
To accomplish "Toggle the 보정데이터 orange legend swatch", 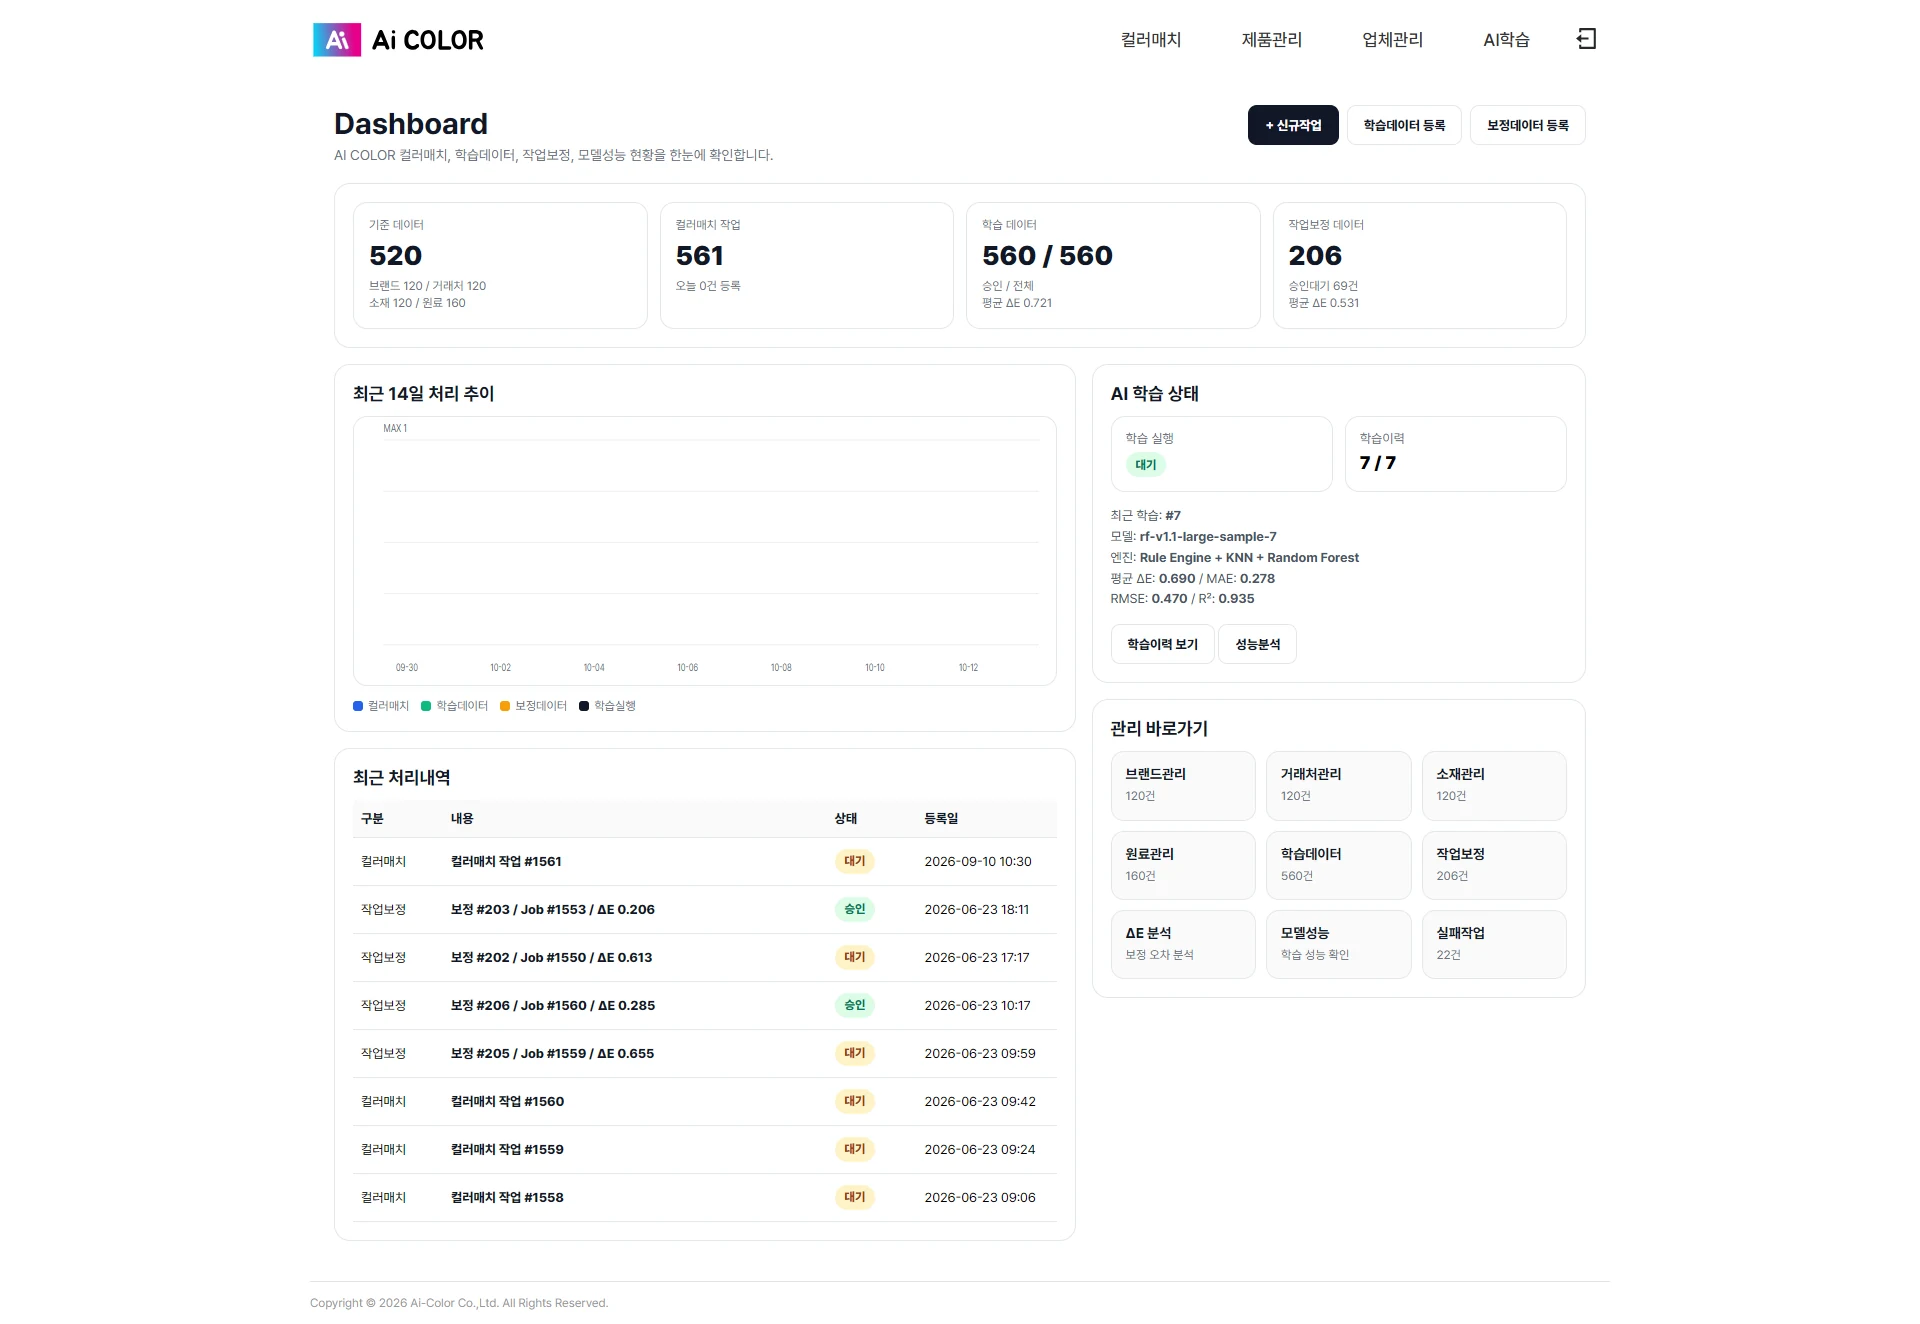I will [x=505, y=706].
